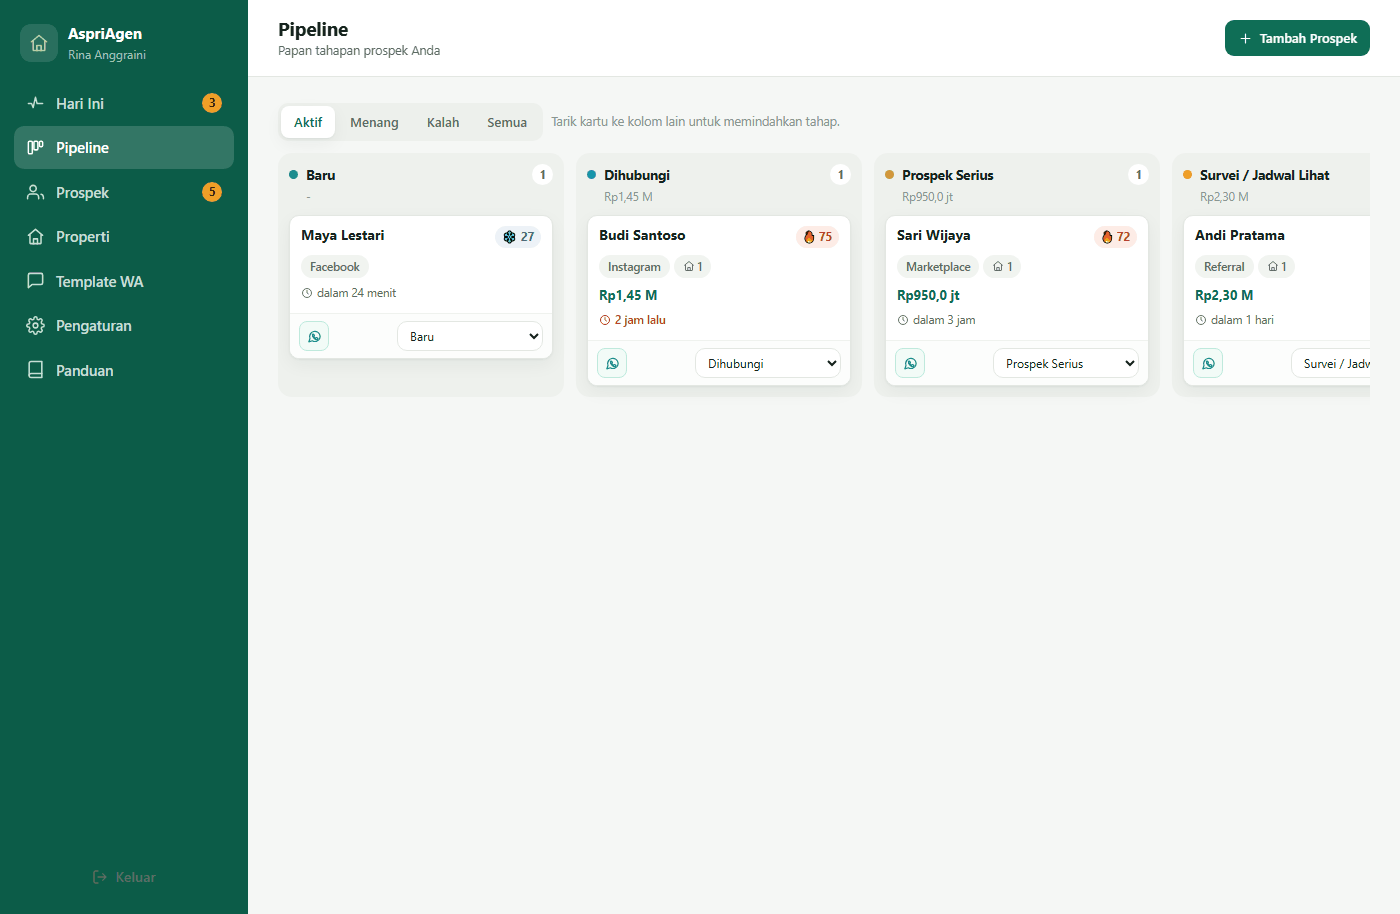Click the Referral source tag on Andi Pratama
1400x914 pixels.
[1224, 267]
